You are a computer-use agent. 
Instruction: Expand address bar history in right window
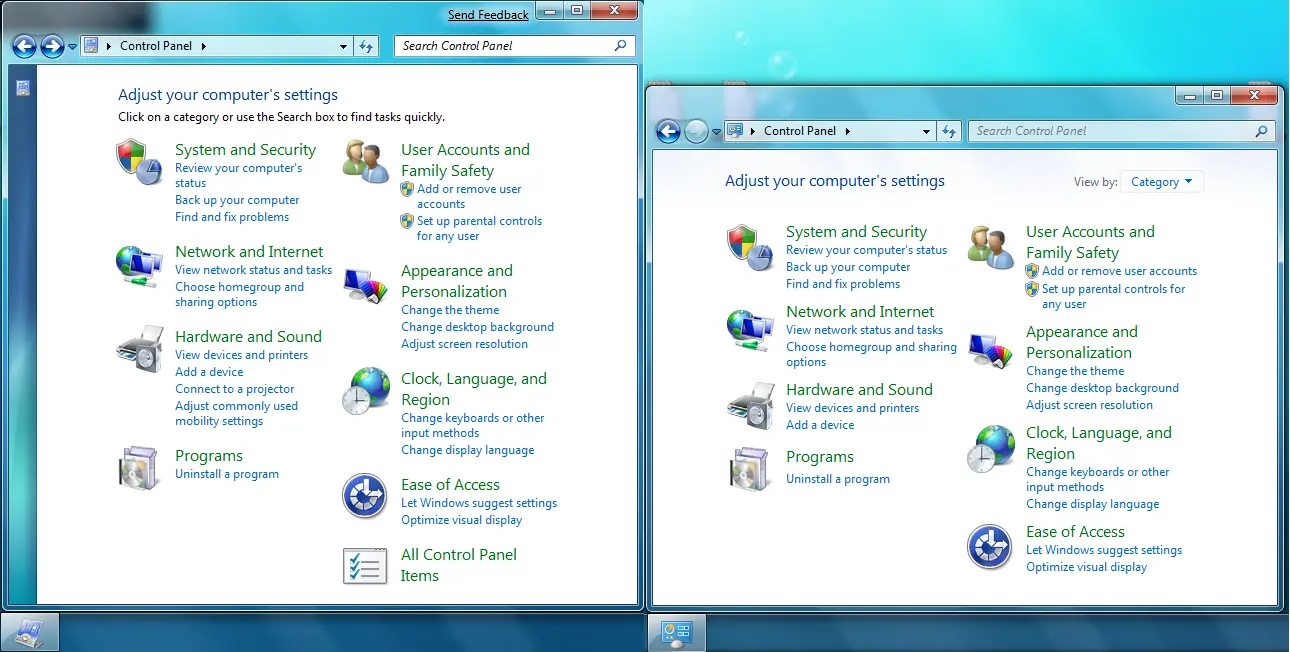[x=927, y=131]
